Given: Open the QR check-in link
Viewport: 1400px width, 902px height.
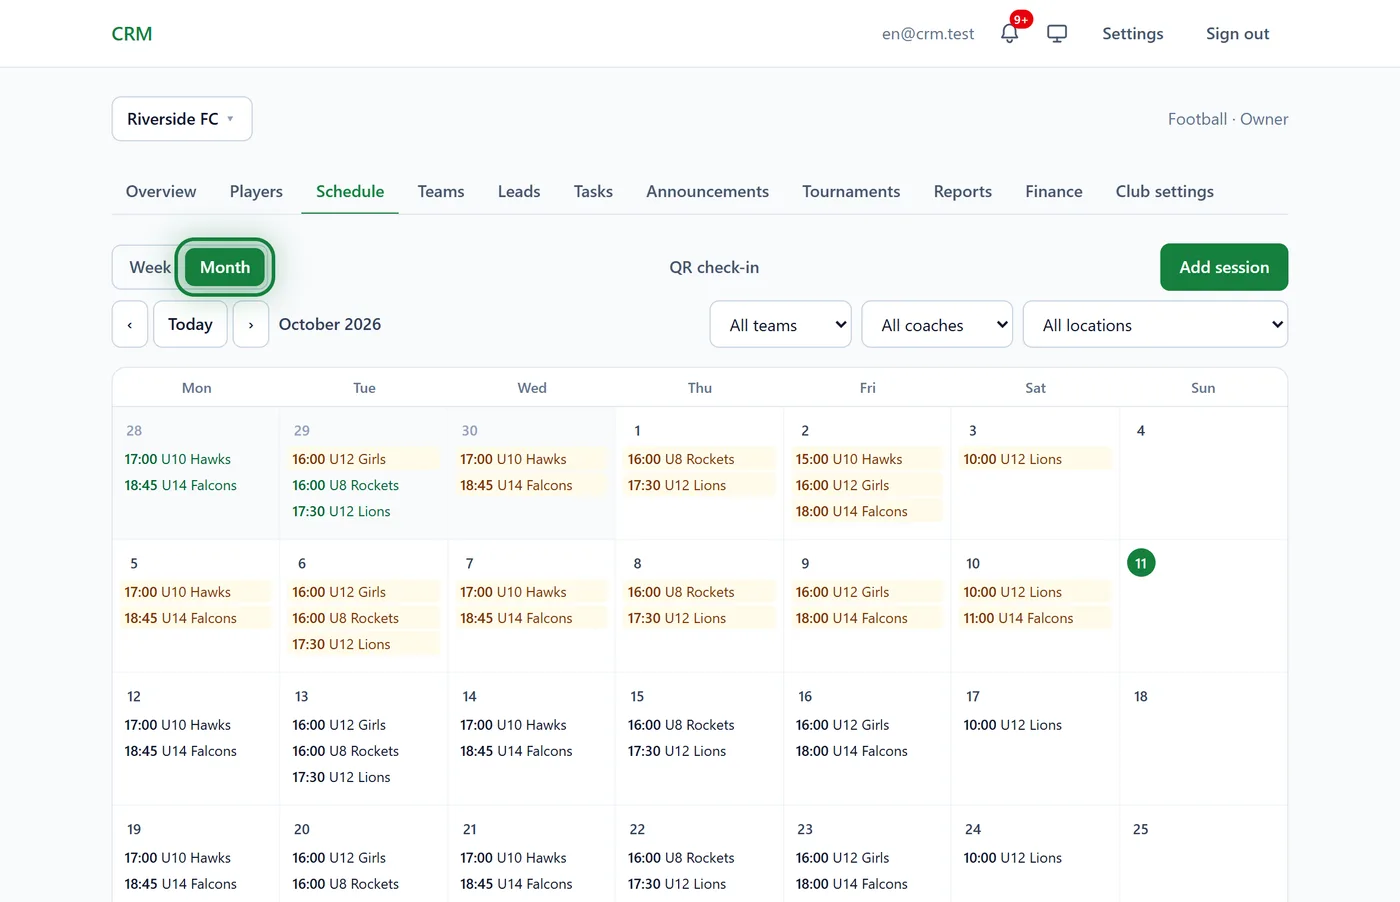Looking at the screenshot, I should pos(714,267).
